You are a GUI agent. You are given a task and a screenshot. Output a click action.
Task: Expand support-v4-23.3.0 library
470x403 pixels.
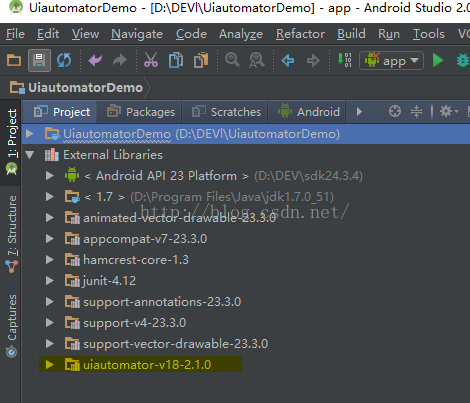coord(50,323)
